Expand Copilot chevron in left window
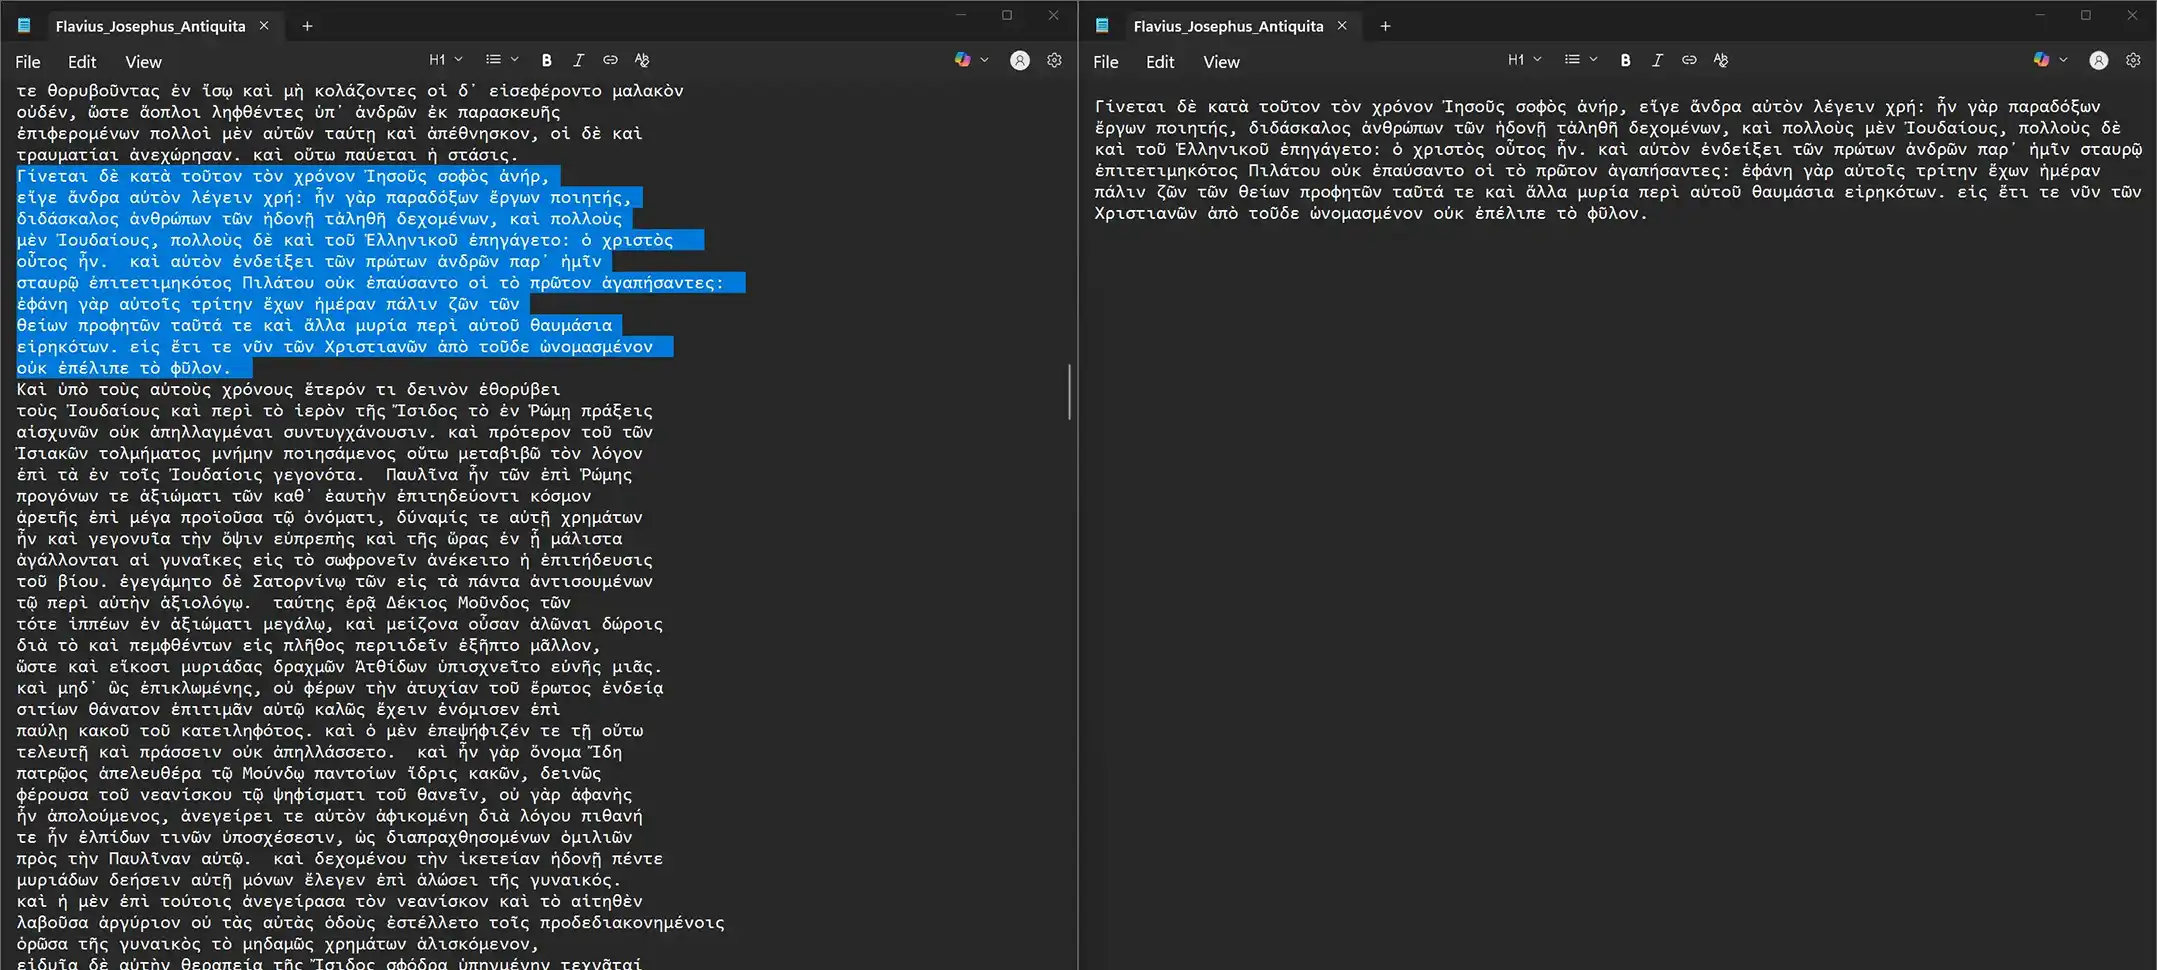 pyautogui.click(x=985, y=60)
